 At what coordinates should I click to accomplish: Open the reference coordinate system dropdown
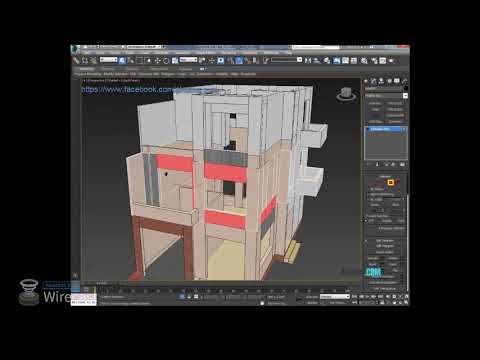(x=188, y=60)
